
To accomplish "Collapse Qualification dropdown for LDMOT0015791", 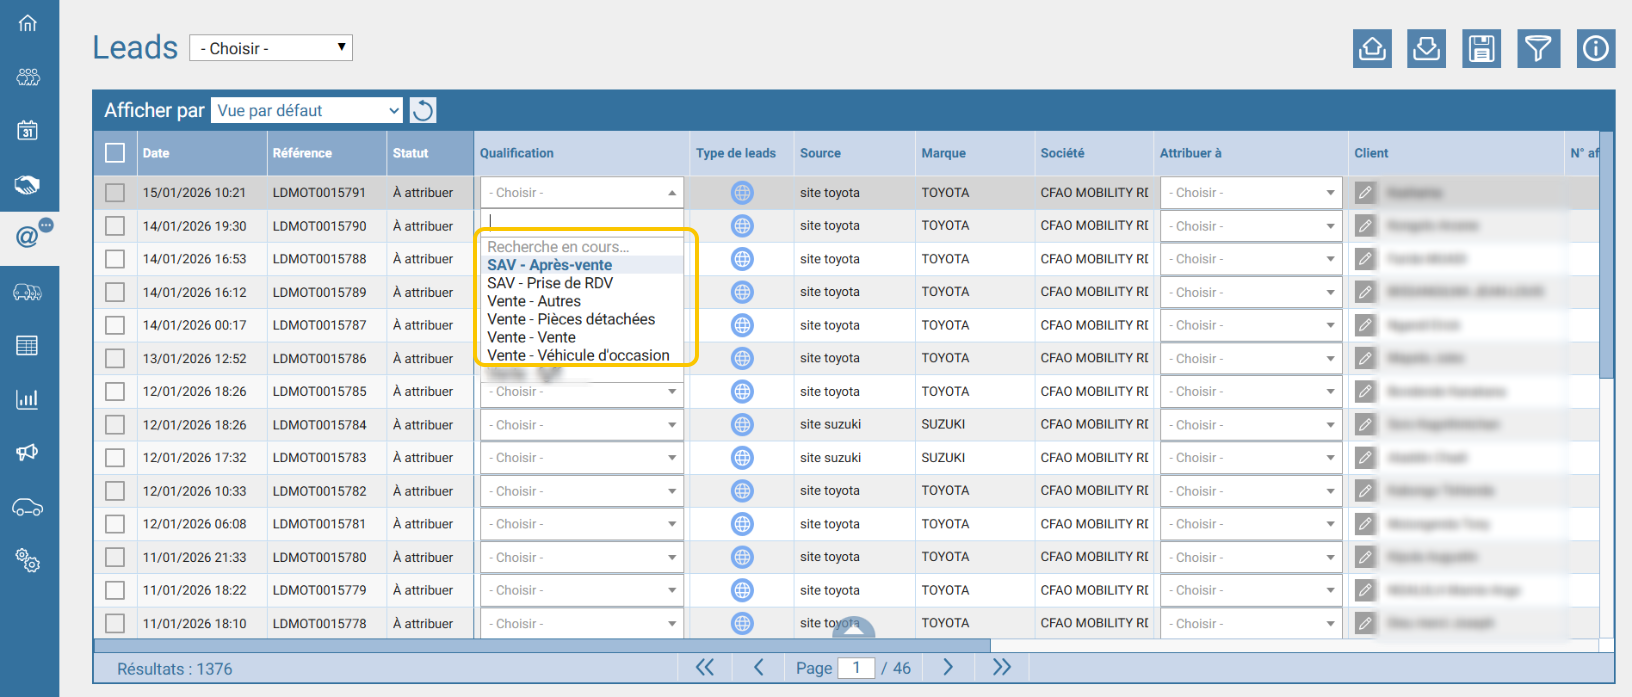I will 582,193.
